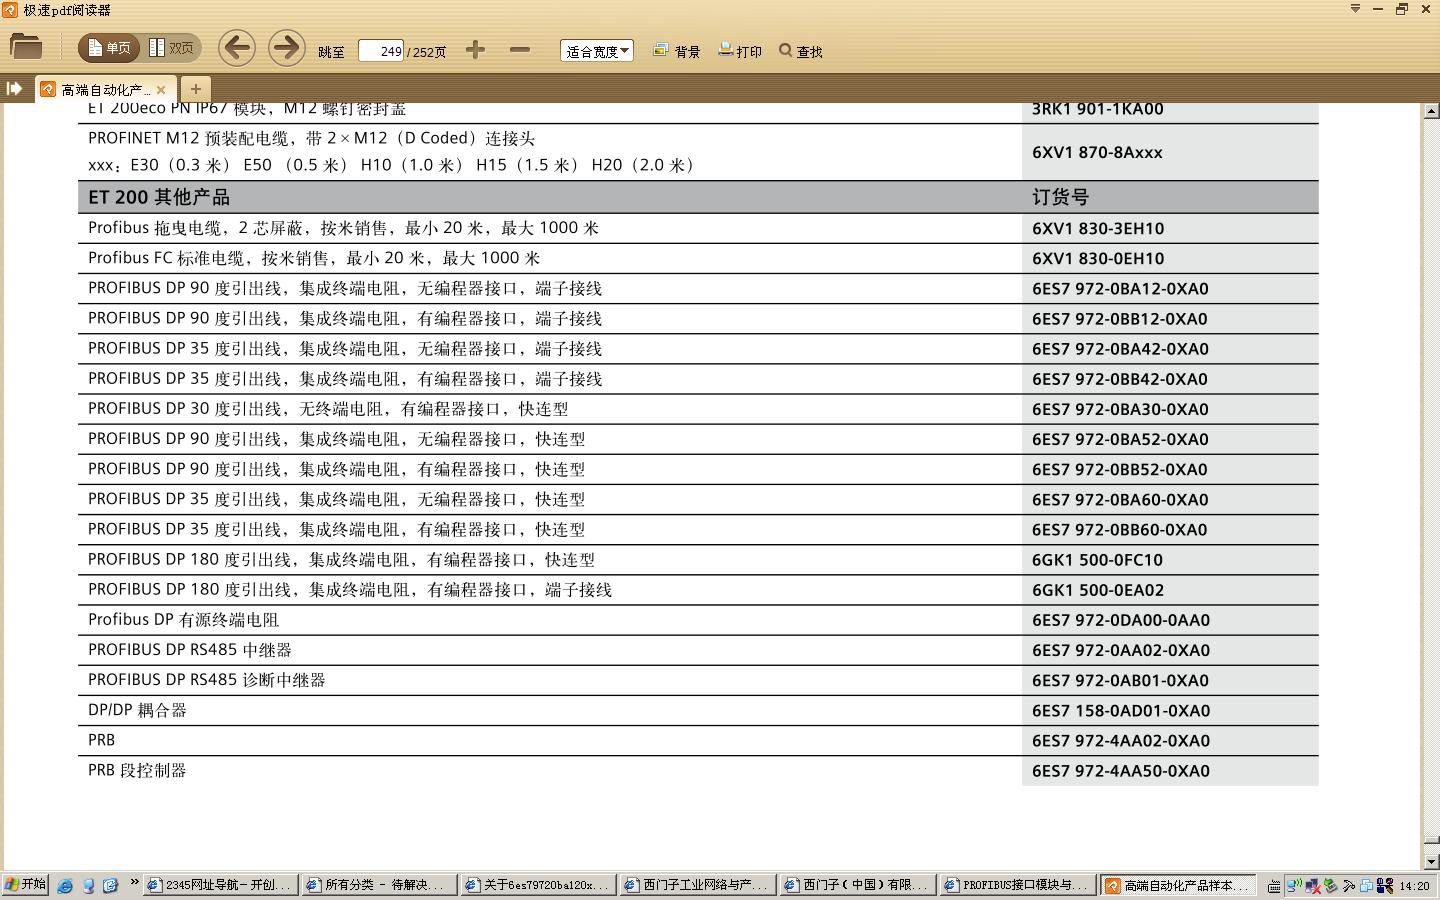
Task: Launch Internet Explorer from quick launch
Action: coord(65,885)
